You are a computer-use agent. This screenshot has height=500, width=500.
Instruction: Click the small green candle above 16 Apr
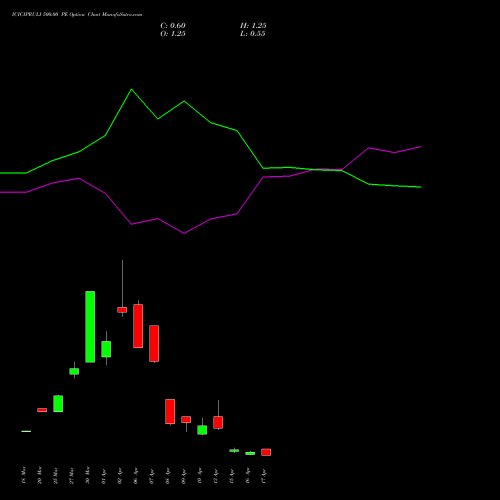pyautogui.click(x=250, y=453)
